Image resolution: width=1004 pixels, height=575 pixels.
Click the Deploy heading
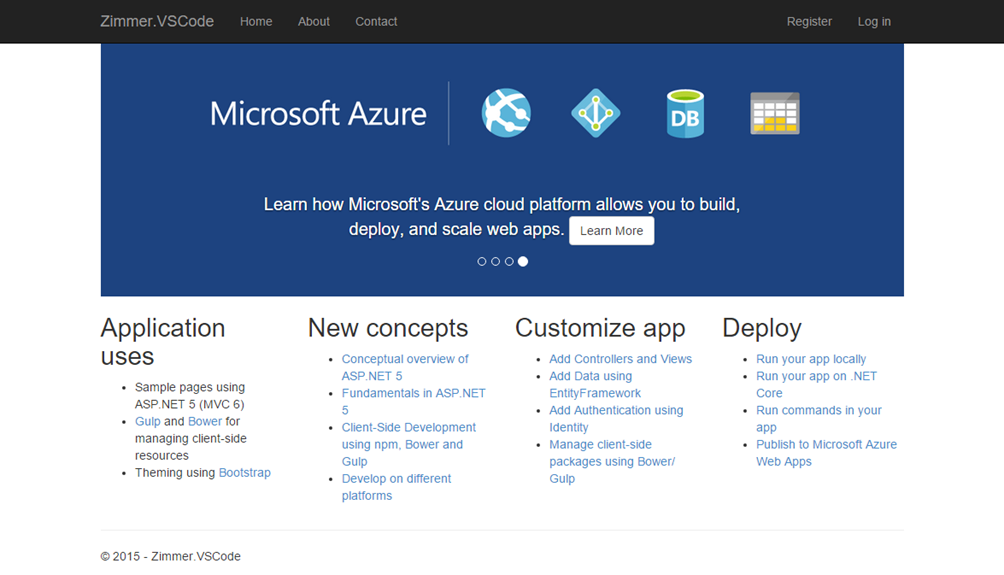coord(762,328)
